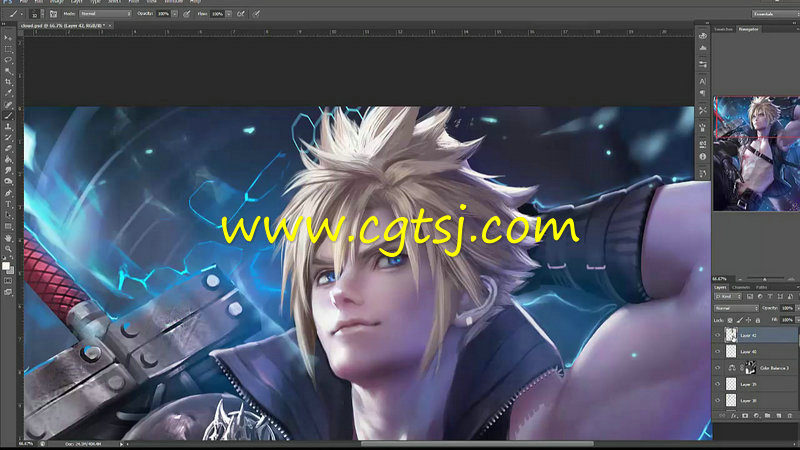Create a new layer group
The width and height of the screenshot is (800, 450).
(x=768, y=416)
